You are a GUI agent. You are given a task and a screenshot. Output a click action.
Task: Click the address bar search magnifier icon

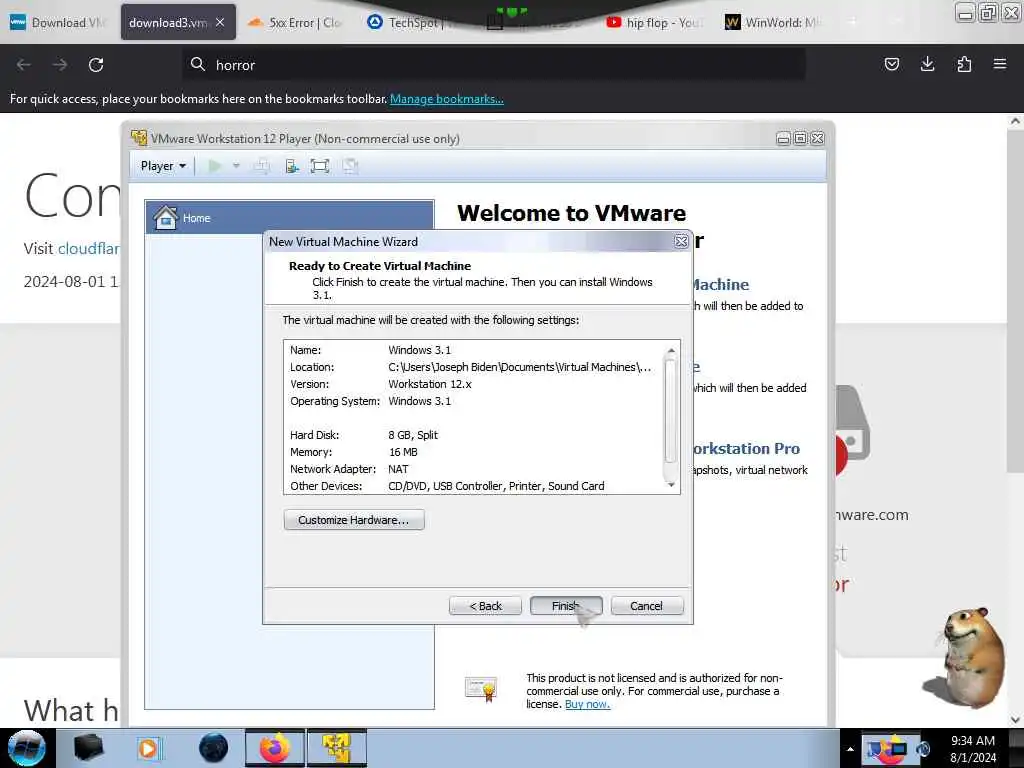point(197,64)
